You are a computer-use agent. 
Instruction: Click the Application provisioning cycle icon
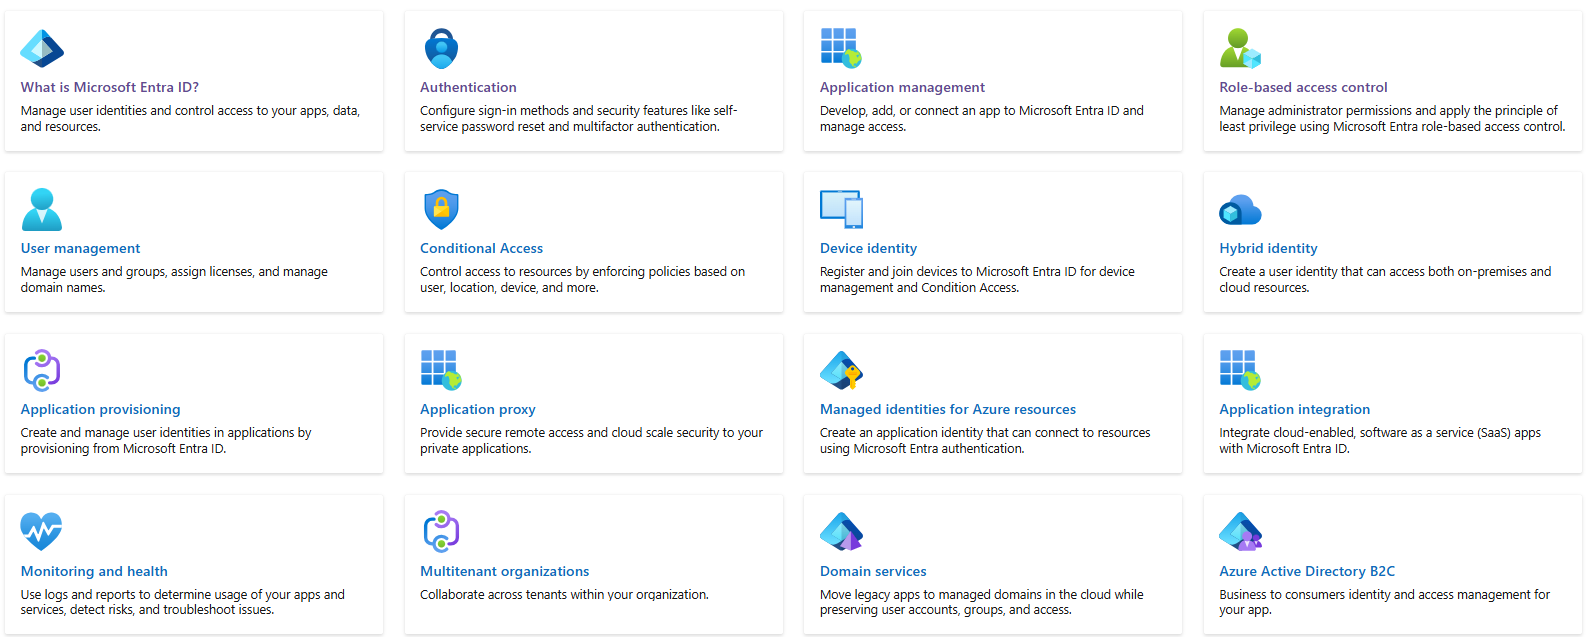[42, 370]
